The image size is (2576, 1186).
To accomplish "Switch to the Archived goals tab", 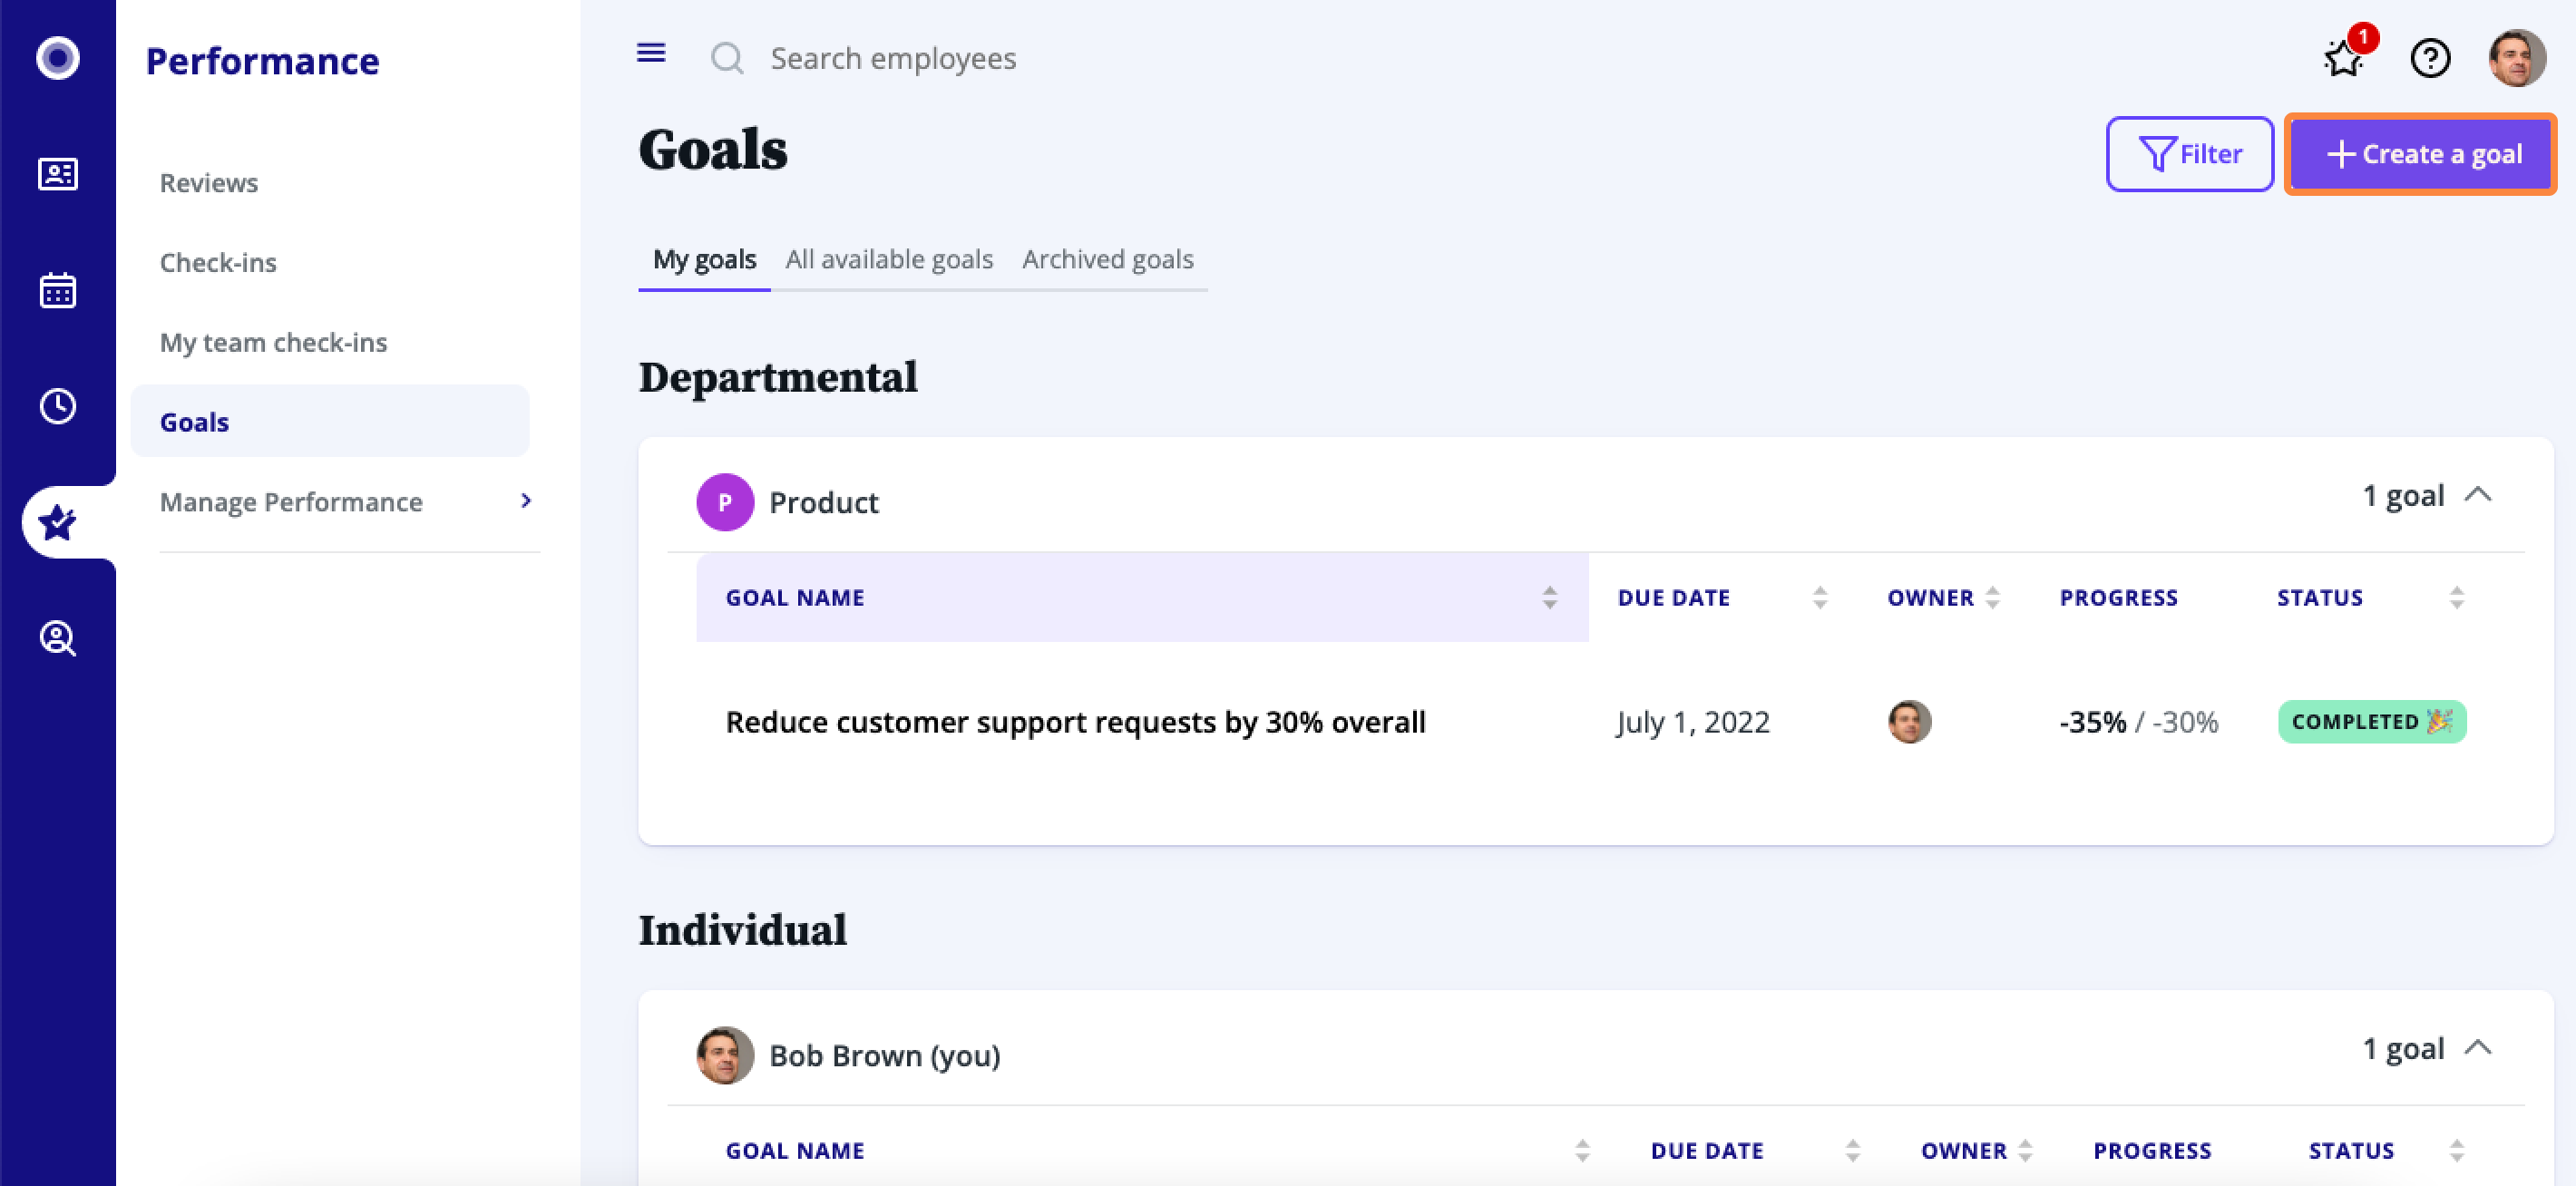I will pos(1107,259).
